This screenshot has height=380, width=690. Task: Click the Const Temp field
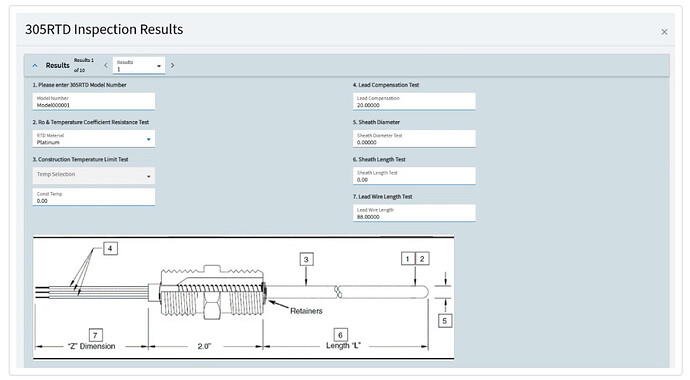click(x=94, y=197)
